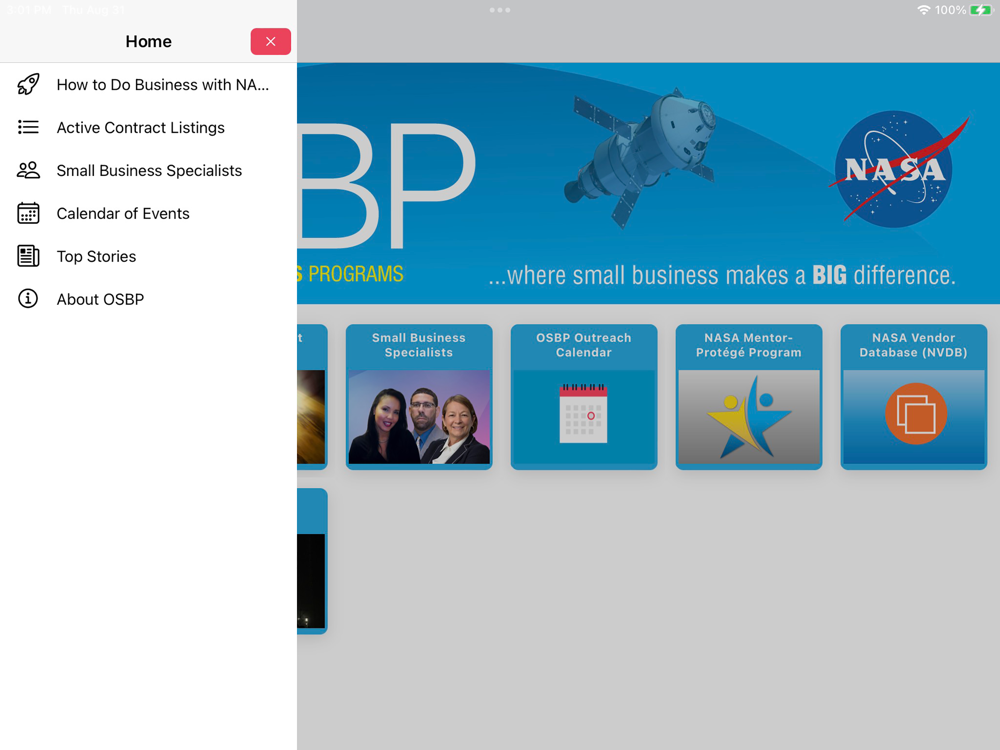Tap the three-dot multitasking control at top
Screen dimensions: 1000x750
pyautogui.click(x=500, y=10)
